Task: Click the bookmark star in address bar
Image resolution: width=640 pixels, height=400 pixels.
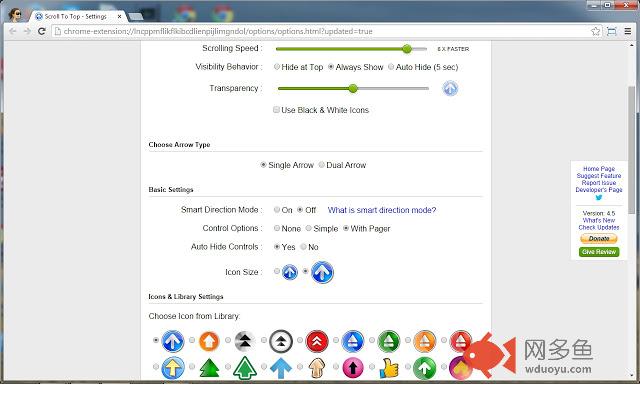Action: tap(593, 31)
